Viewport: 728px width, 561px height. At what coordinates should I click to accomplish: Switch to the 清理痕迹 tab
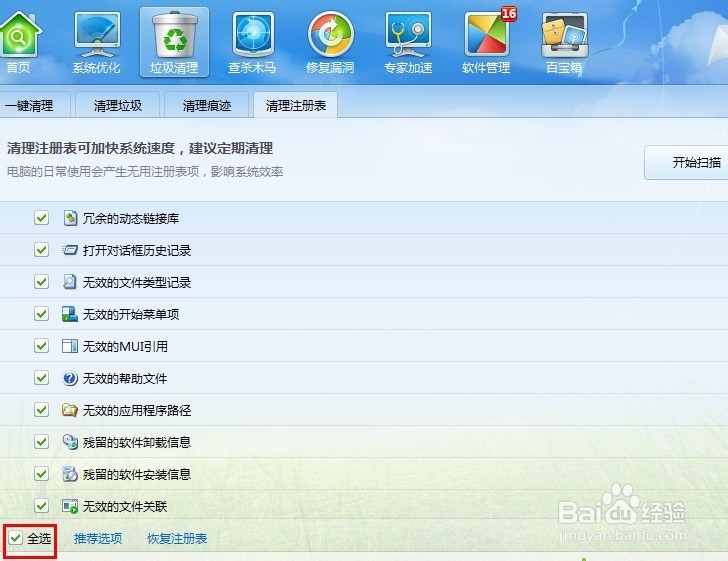pyautogui.click(x=206, y=105)
